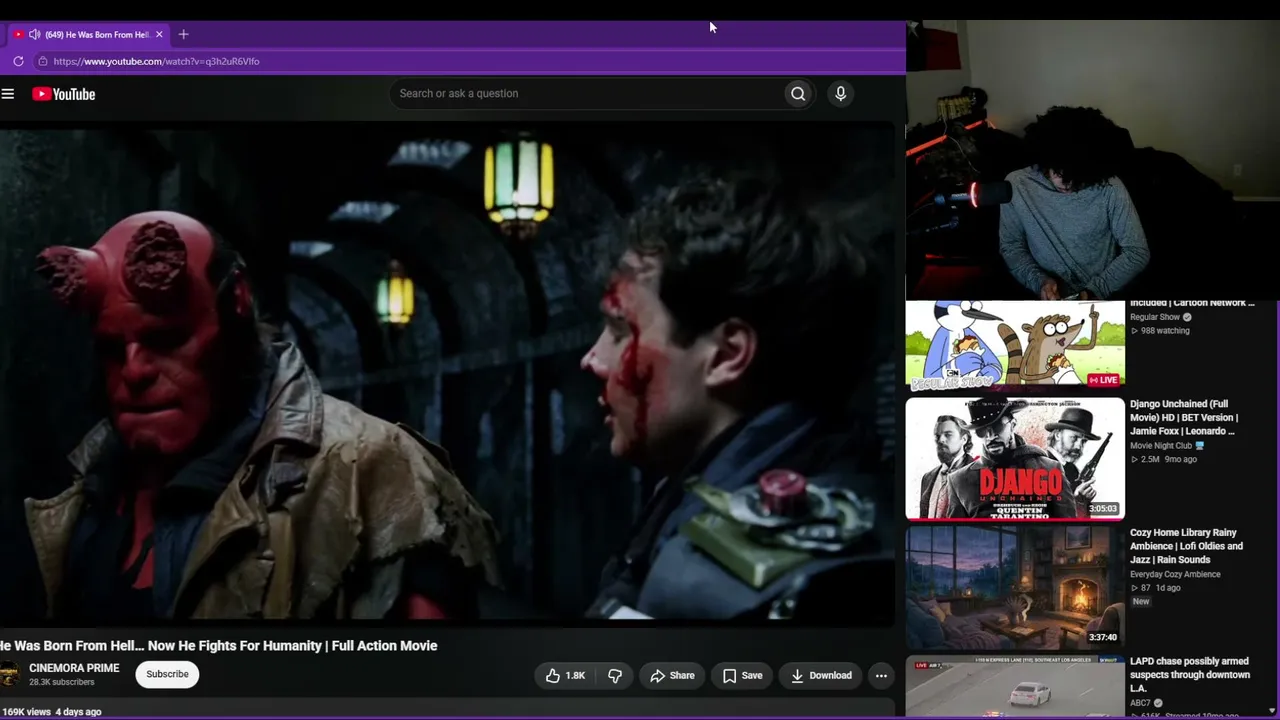1280x720 pixels.
Task: Click the 169K views text
Action: 26,712
